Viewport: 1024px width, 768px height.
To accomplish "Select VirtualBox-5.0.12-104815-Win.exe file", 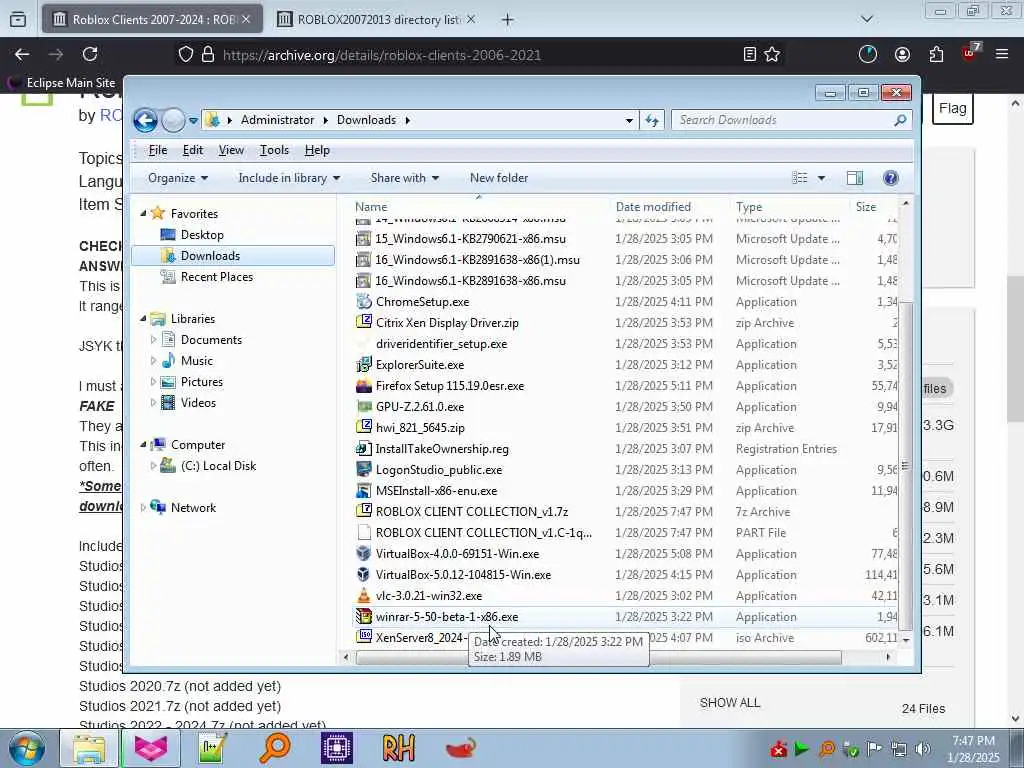I will coord(463,575).
